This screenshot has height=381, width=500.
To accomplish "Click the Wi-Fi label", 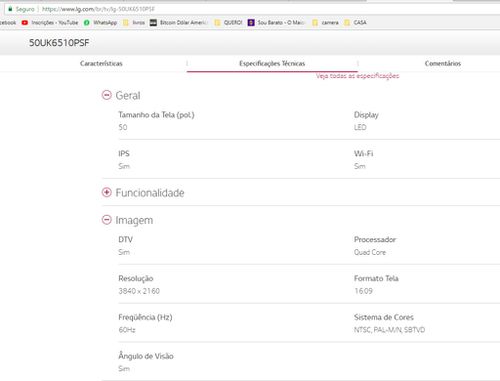I will click(x=363, y=154).
